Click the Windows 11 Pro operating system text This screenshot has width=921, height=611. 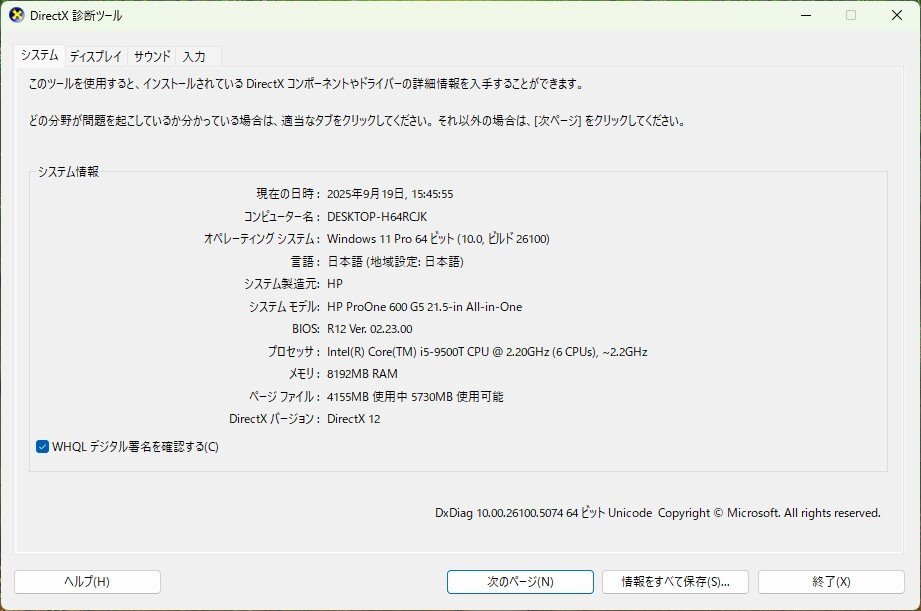click(438, 239)
